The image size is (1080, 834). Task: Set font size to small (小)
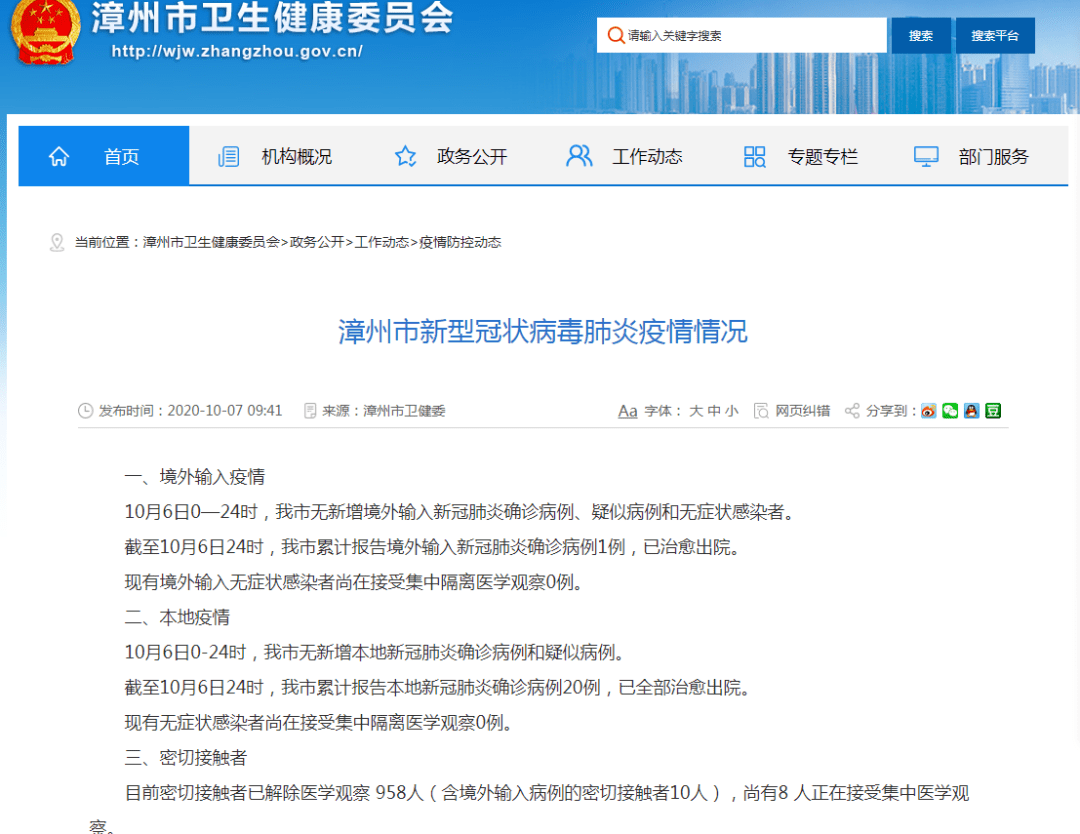(x=732, y=411)
